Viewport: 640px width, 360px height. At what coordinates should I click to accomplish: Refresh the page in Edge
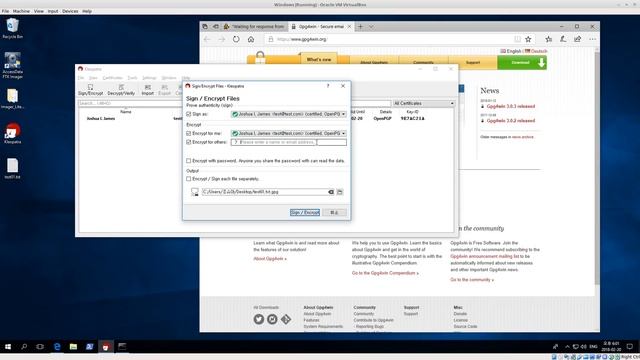pyautogui.click(x=236, y=39)
